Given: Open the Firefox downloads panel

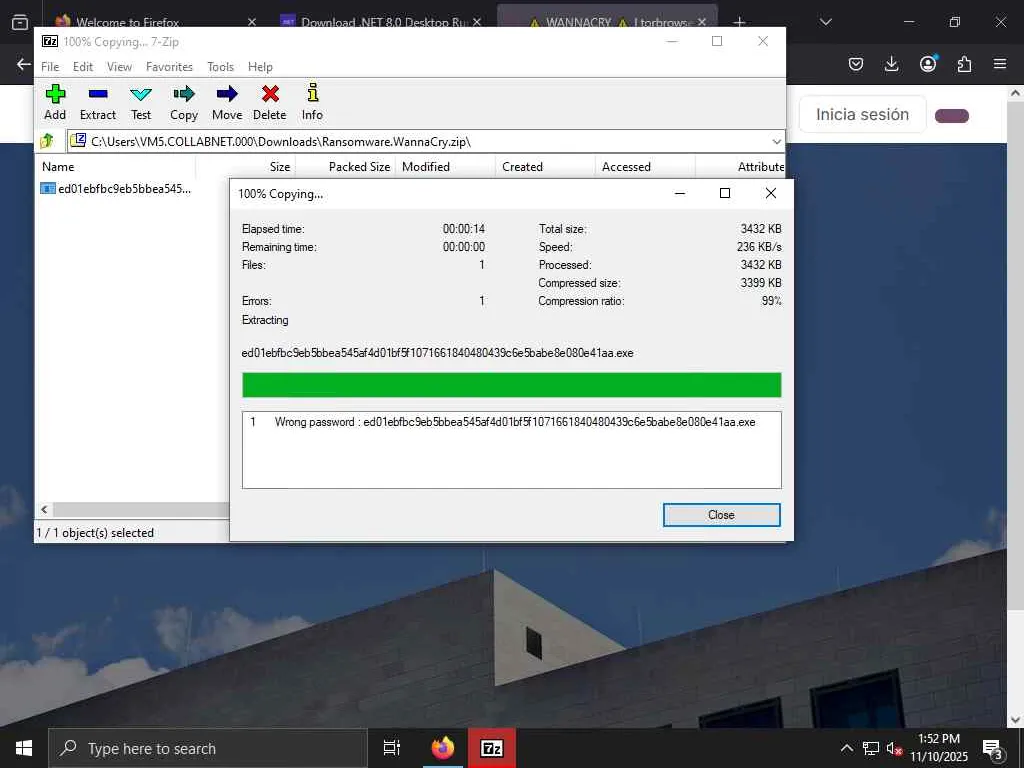Looking at the screenshot, I should click(x=891, y=64).
